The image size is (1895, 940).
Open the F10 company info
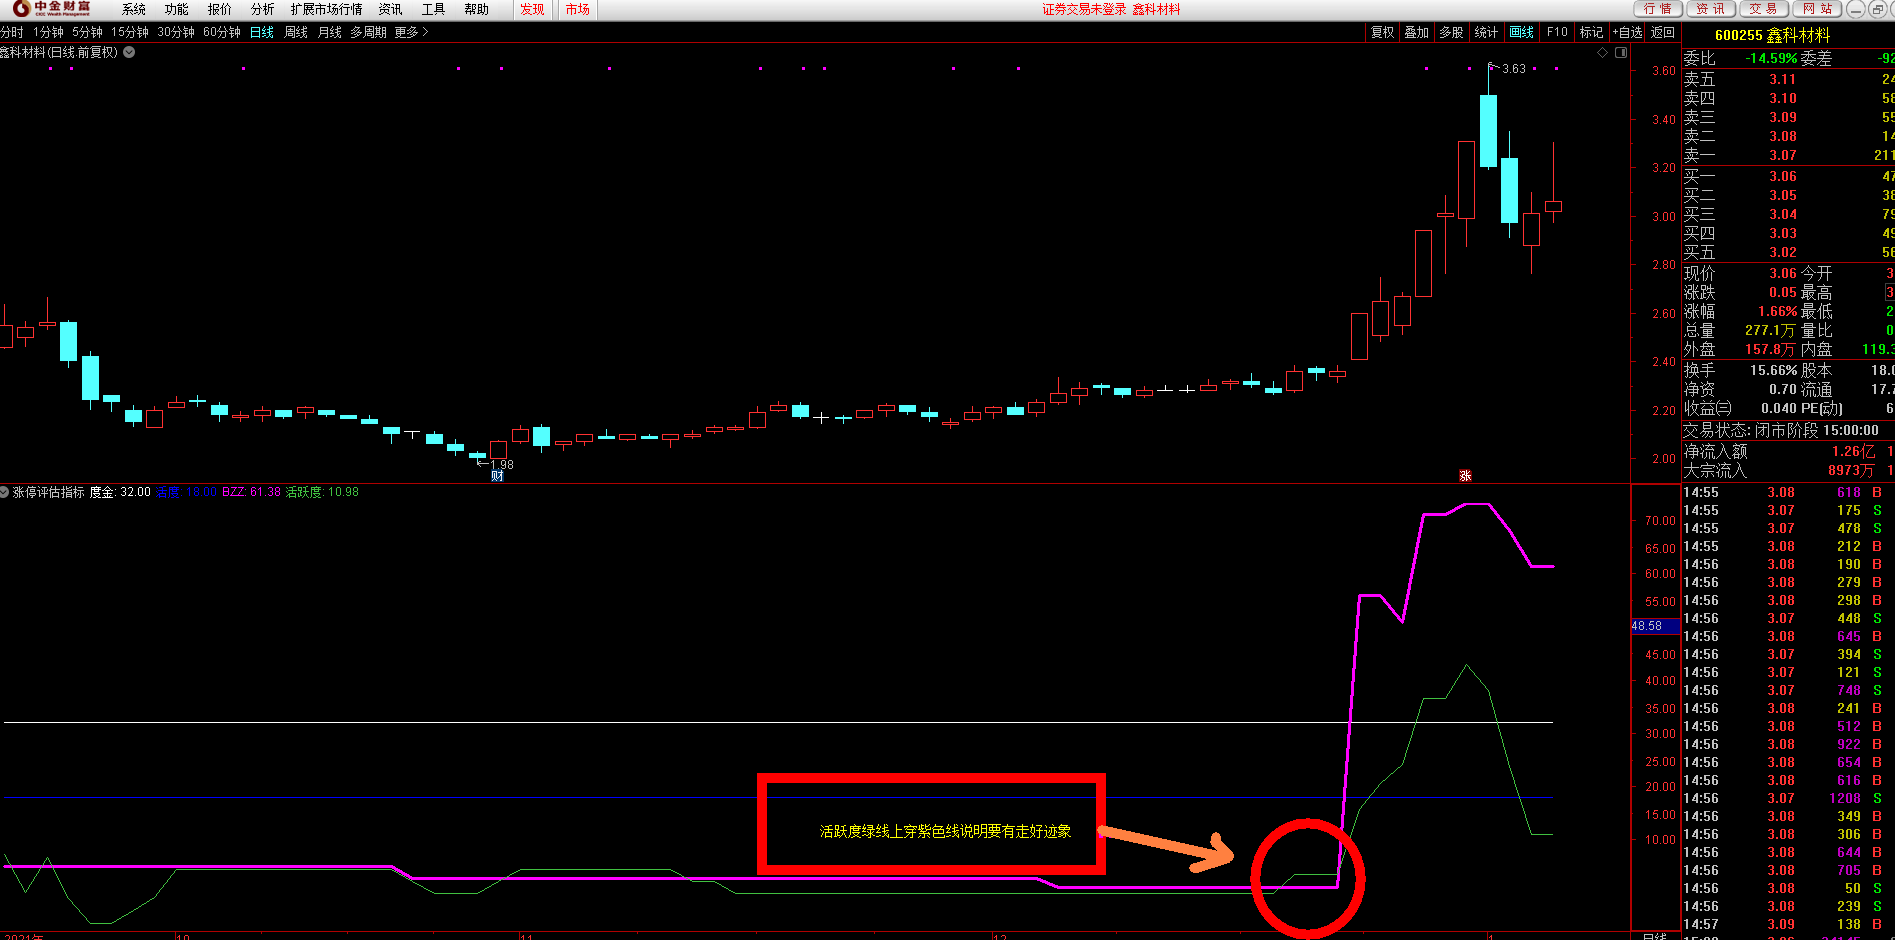[1557, 32]
